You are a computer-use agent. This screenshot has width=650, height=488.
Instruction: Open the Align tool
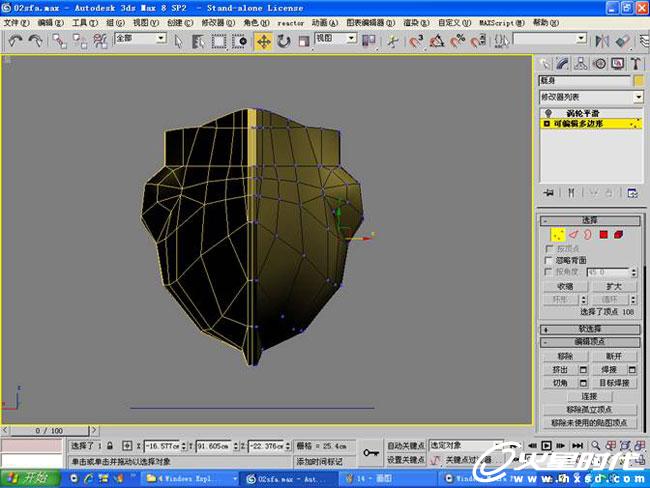click(622, 41)
